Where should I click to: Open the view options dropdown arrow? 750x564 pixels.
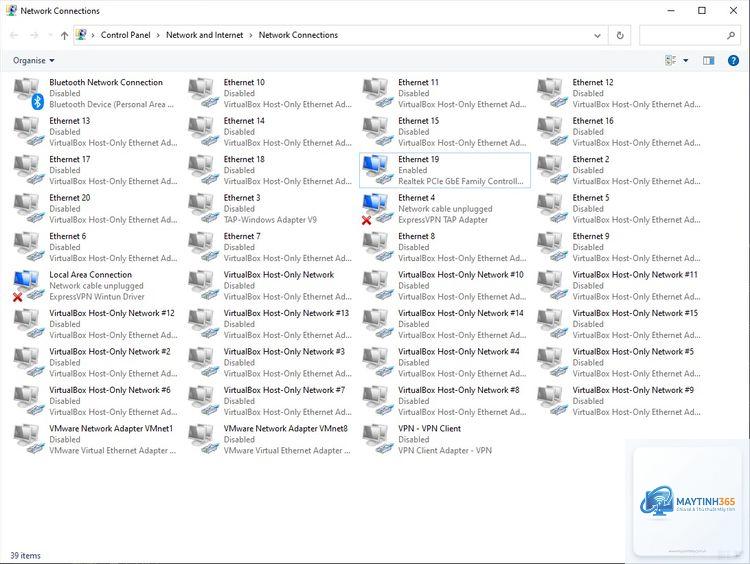coord(685,60)
